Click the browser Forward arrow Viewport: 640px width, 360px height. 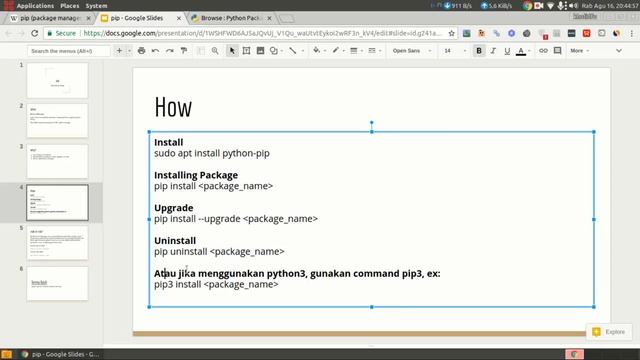coord(21,33)
